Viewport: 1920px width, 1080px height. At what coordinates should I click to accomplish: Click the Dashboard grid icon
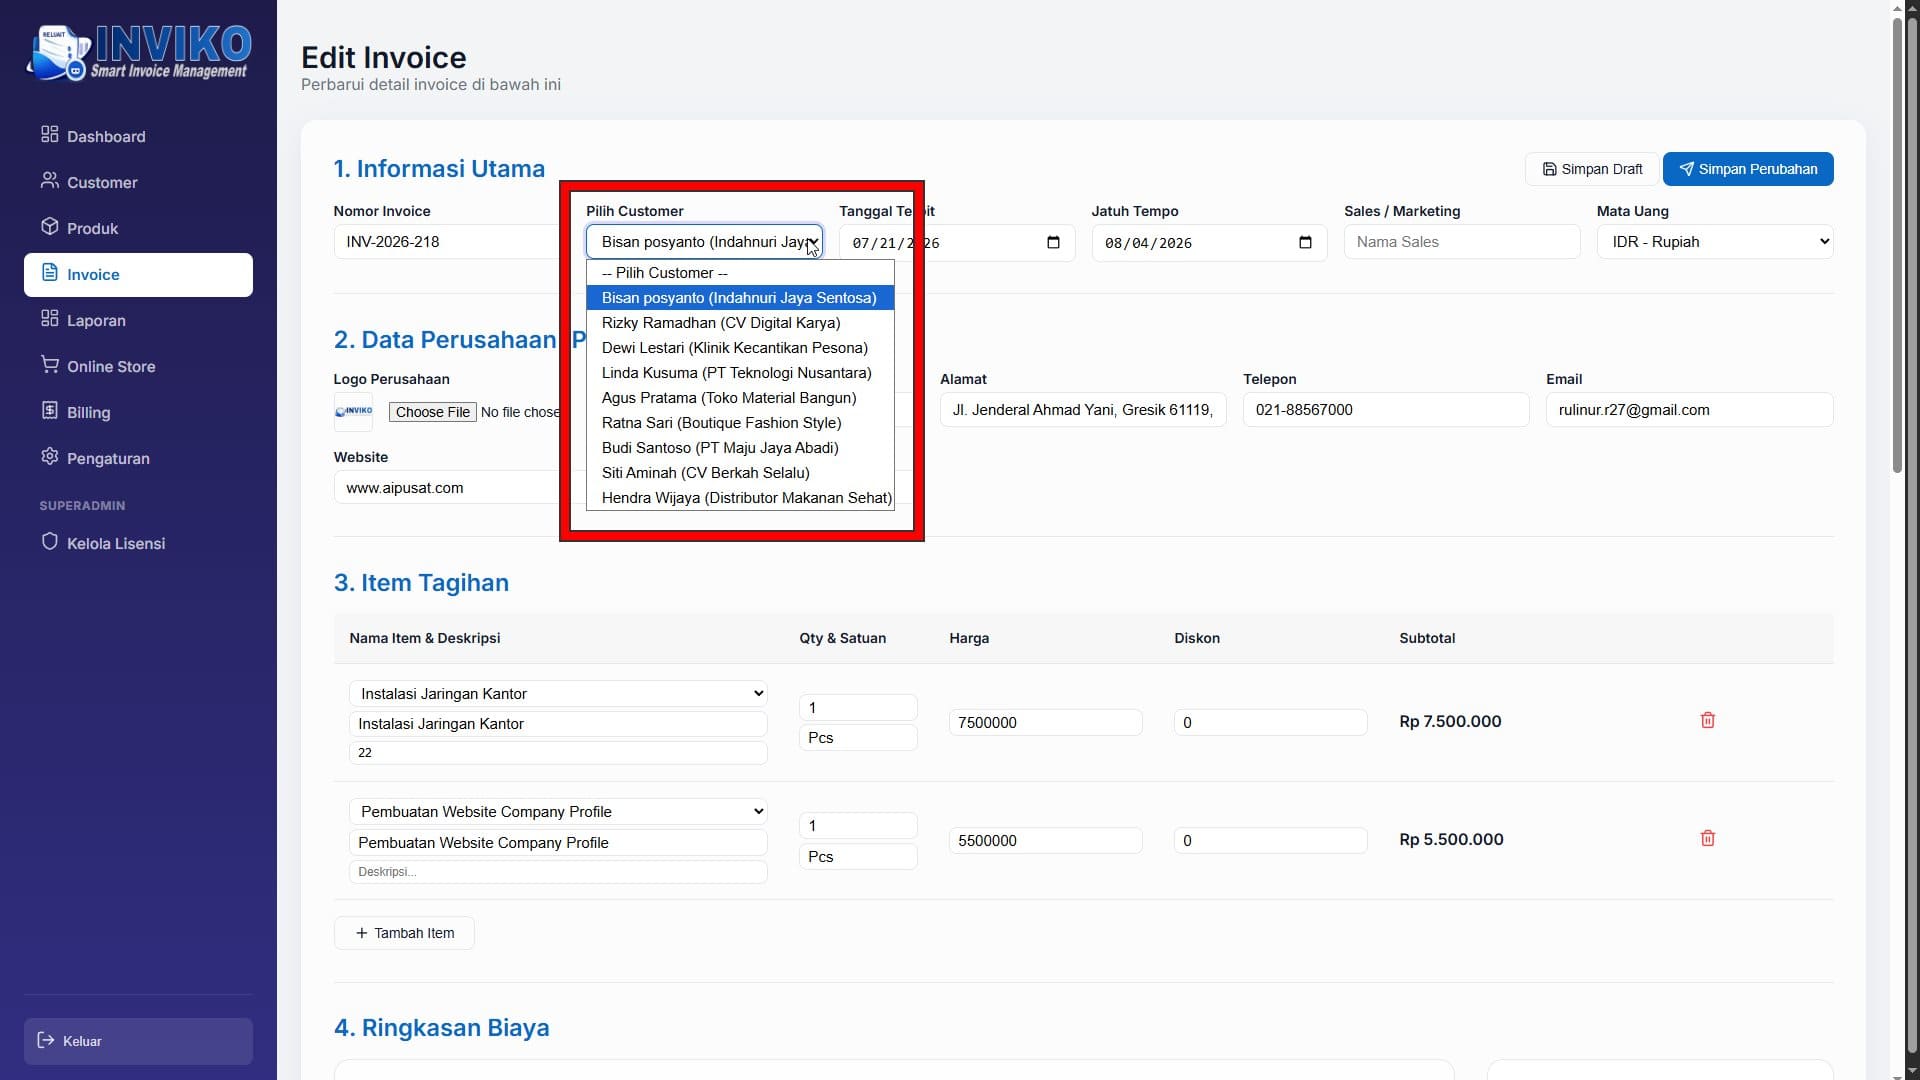[x=49, y=134]
